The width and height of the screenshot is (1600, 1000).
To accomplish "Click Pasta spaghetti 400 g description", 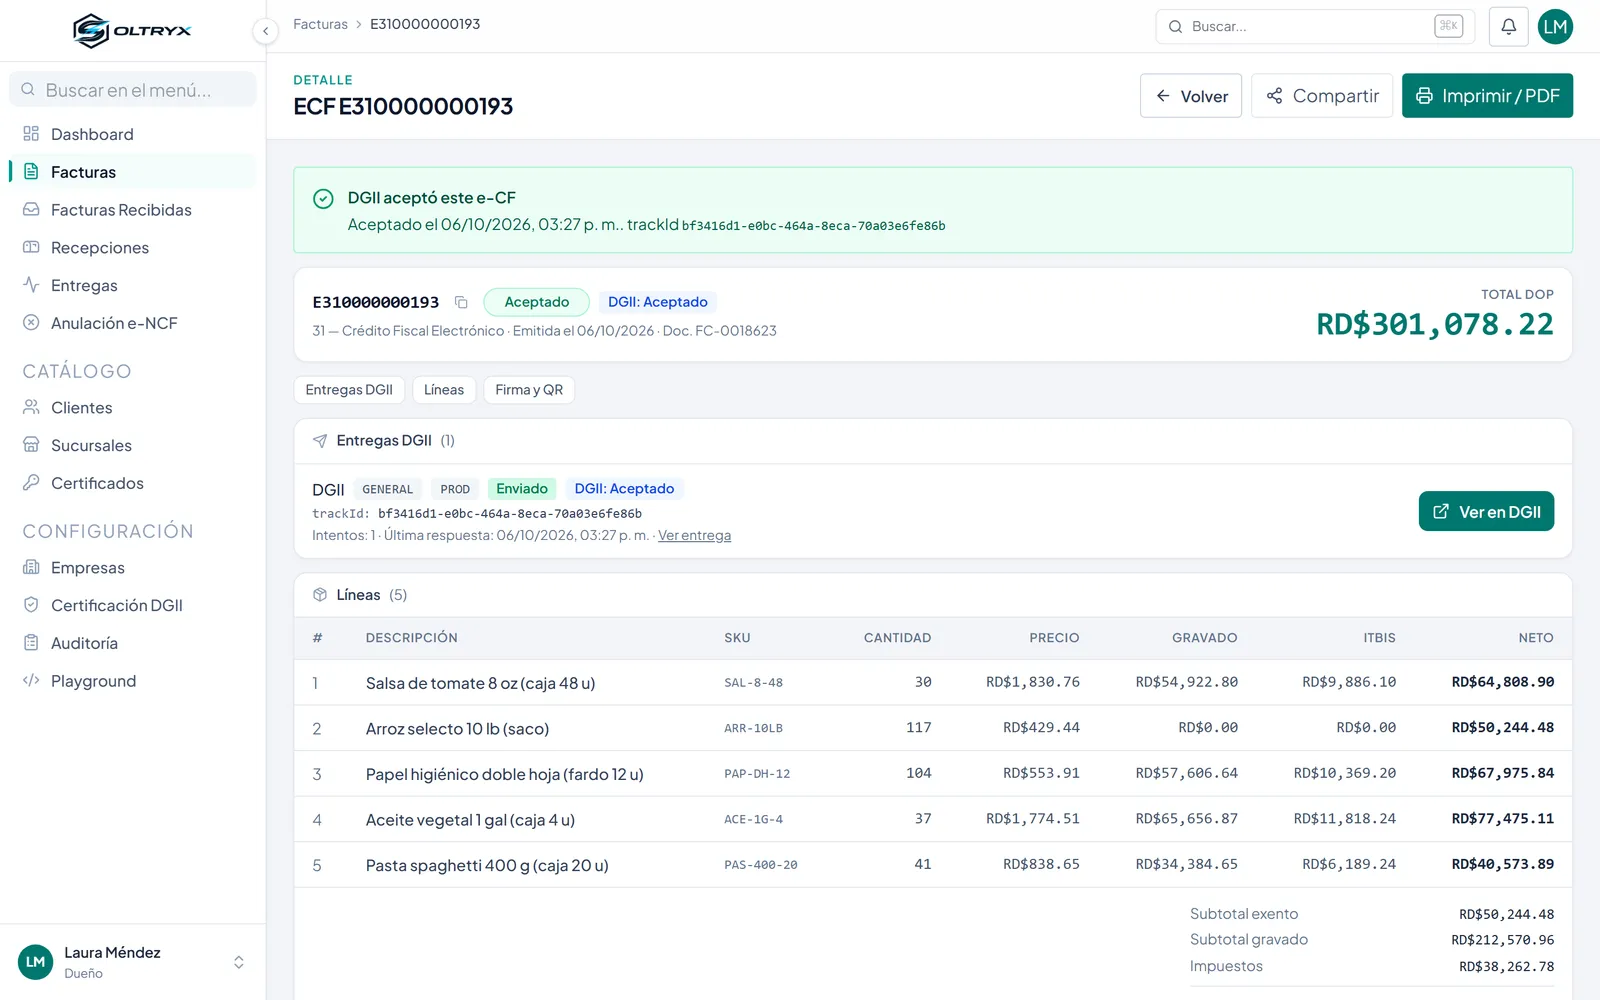I will pos(487,865).
